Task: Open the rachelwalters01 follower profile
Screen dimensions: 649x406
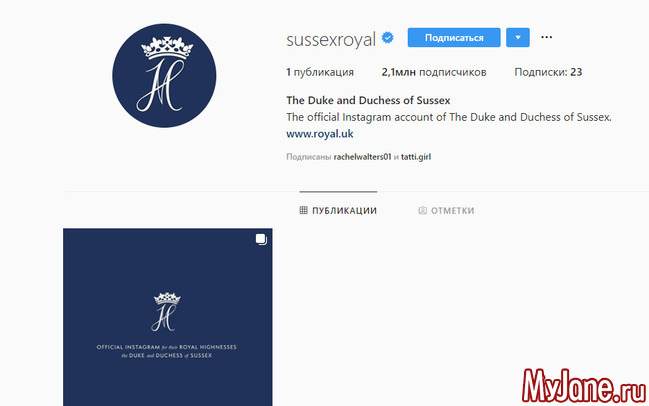Action: 362,157
